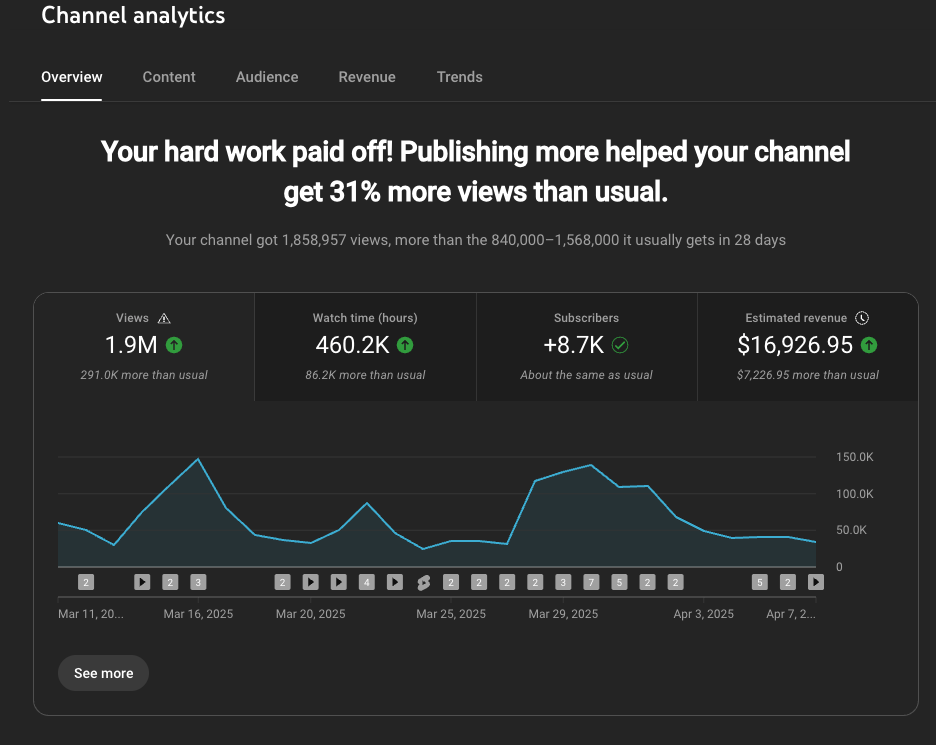The width and height of the screenshot is (936, 745).
Task: Select the Watch time (hours) card
Action: pos(365,347)
